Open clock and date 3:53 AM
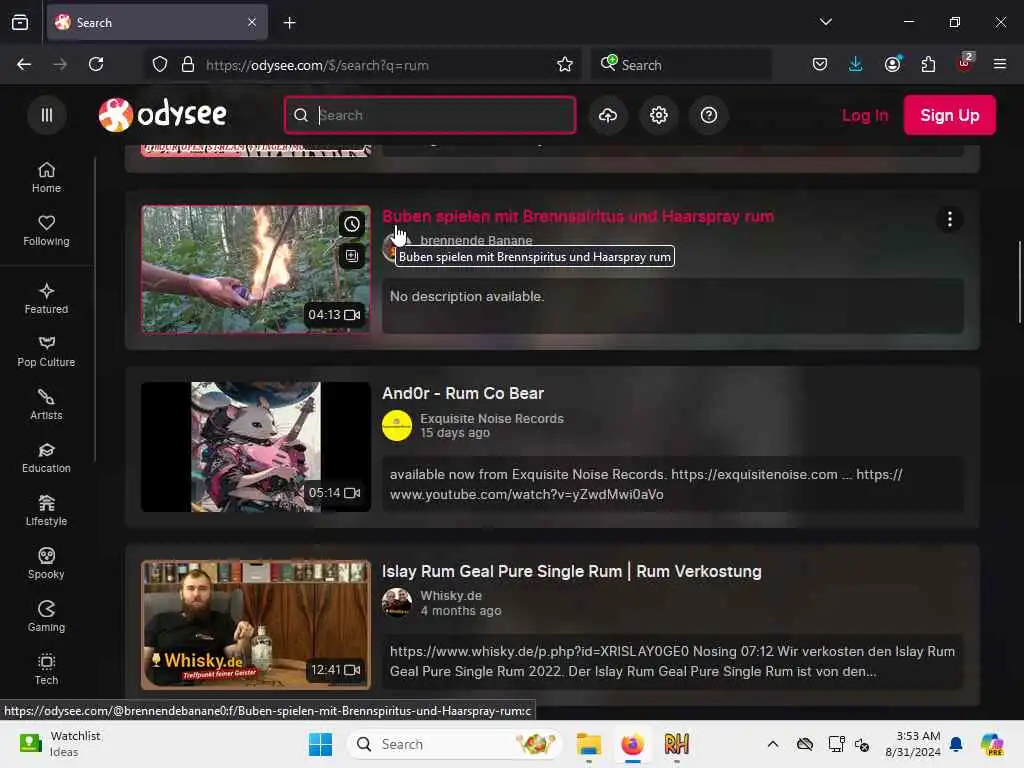This screenshot has width=1024, height=768. point(912,744)
